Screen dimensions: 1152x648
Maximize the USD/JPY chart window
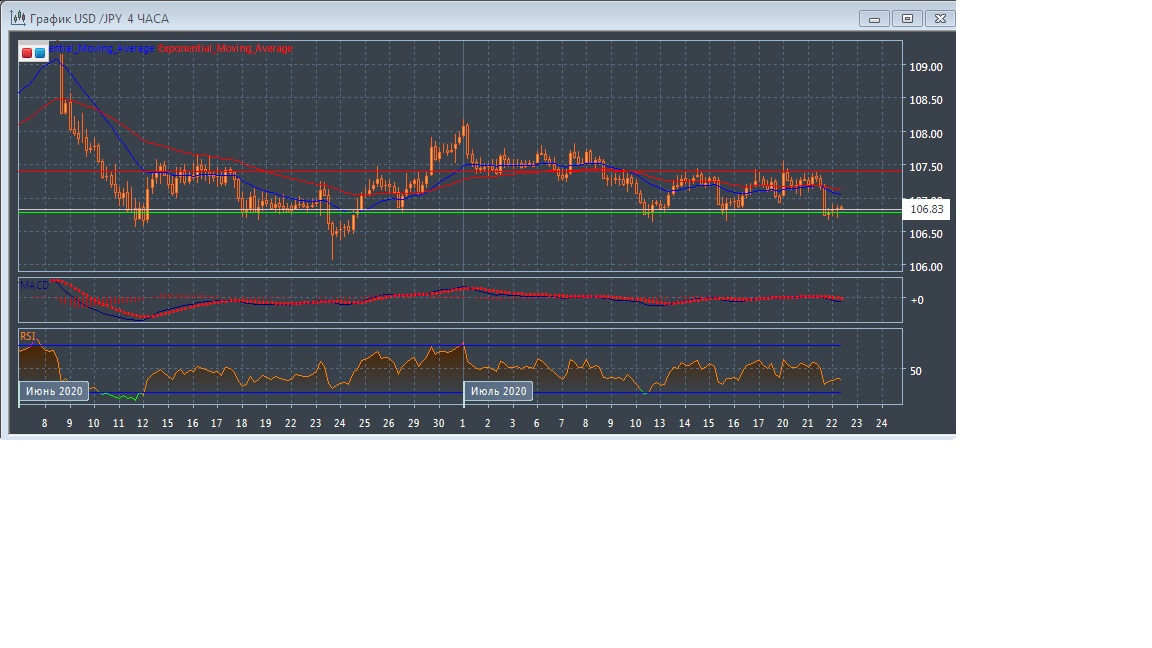tap(907, 18)
